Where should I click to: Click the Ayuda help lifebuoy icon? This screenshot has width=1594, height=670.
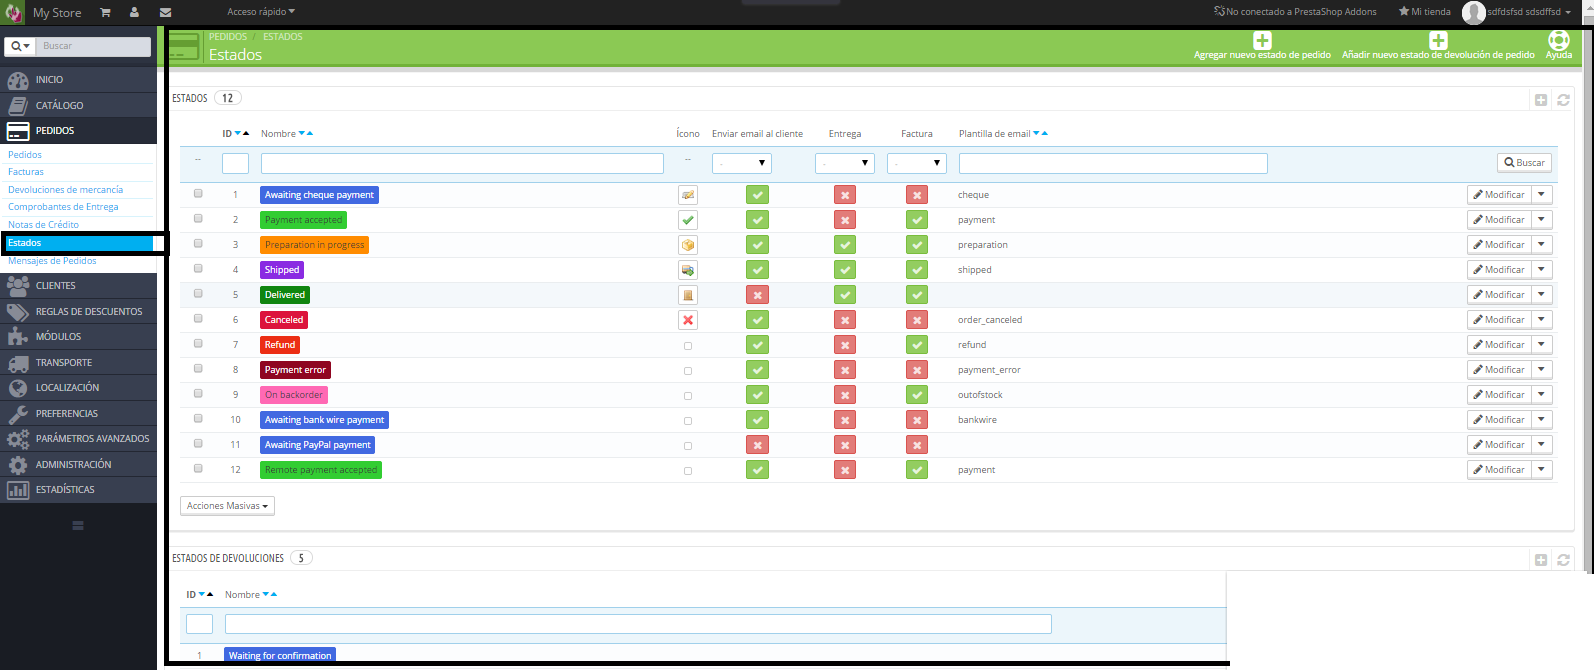1558,40
